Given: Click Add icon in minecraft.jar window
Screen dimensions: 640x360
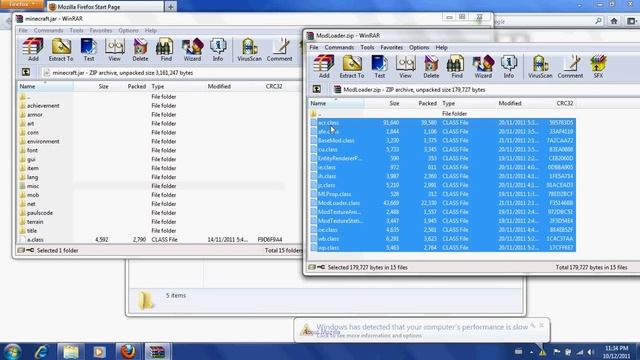Looking at the screenshot, I should [x=33, y=50].
